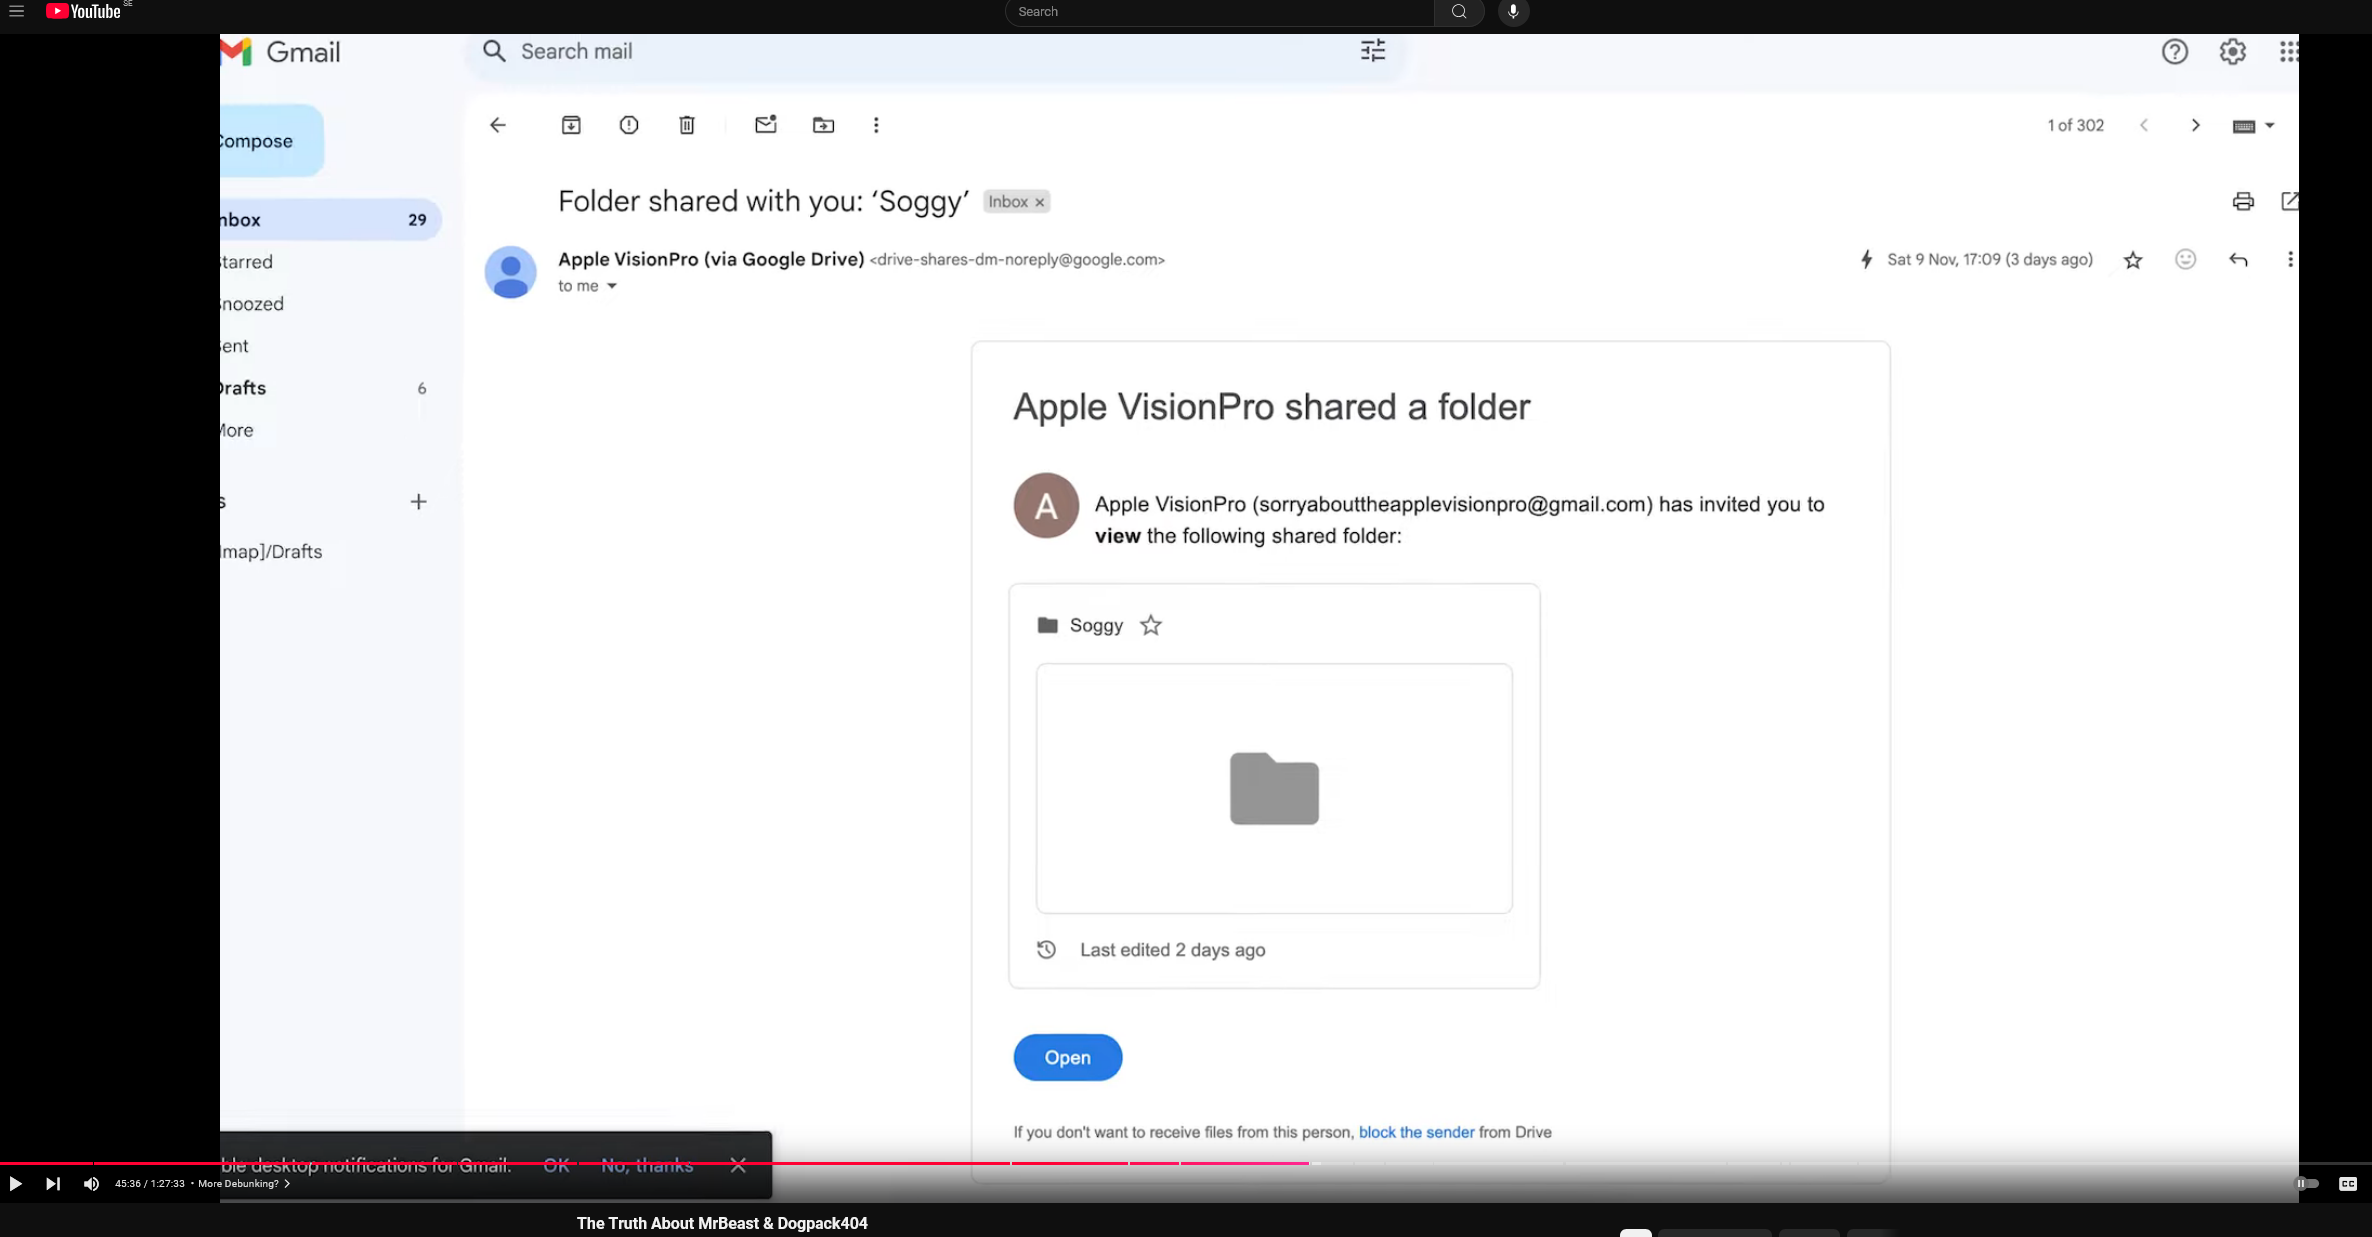This screenshot has width=2372, height=1237.
Task: Click the Gmail logo
Action: tap(281, 52)
